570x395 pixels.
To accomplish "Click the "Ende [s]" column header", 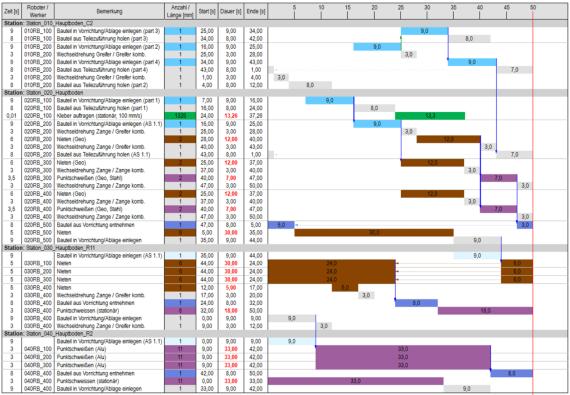I will (256, 11).
